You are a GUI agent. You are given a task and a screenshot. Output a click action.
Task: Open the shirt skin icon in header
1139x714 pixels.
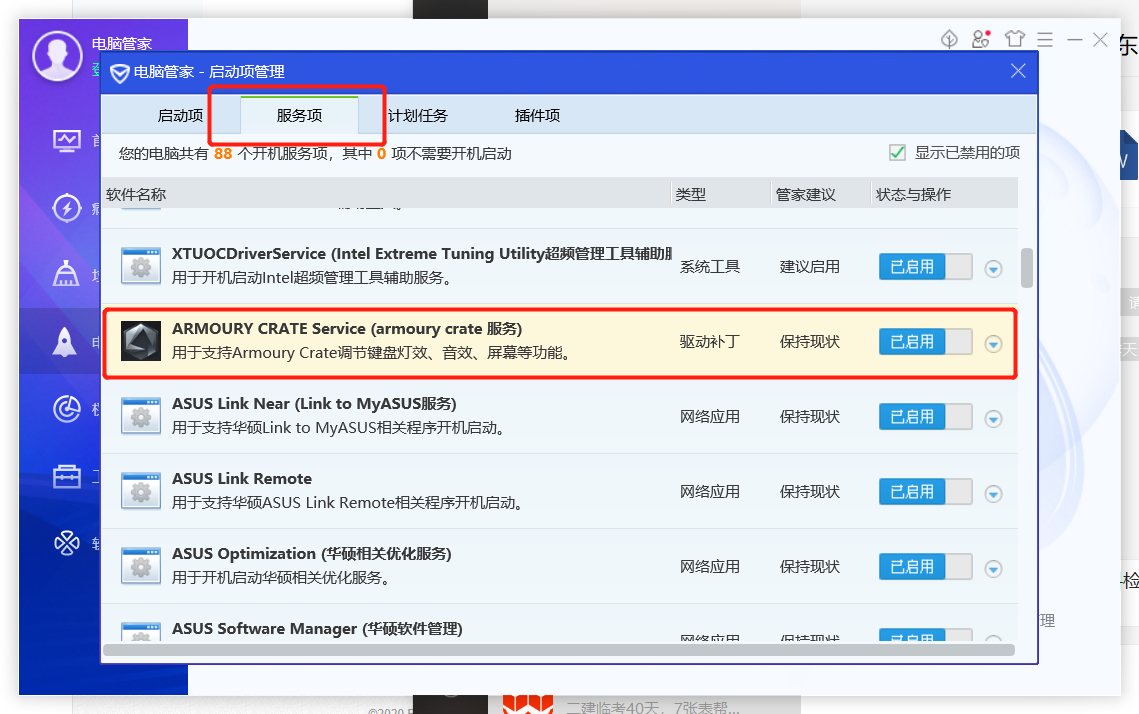click(x=1015, y=38)
